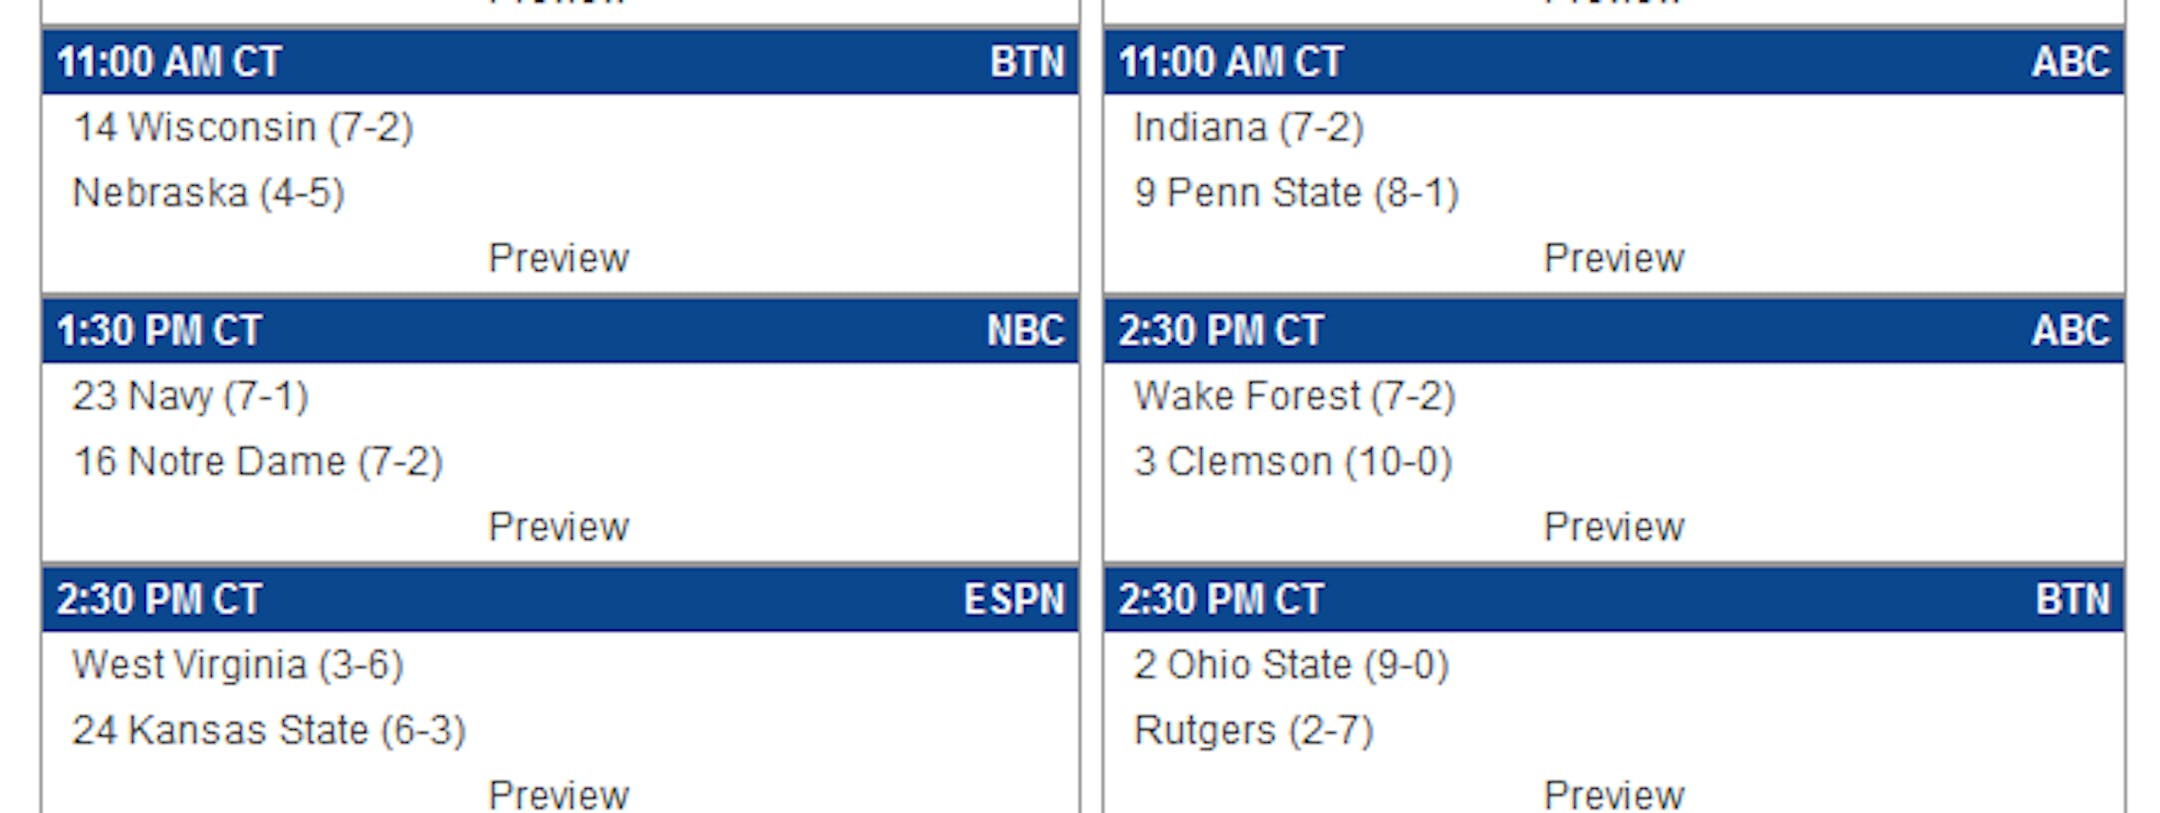Click 16 Notre Dame (7-2) team name

pyautogui.click(x=257, y=462)
